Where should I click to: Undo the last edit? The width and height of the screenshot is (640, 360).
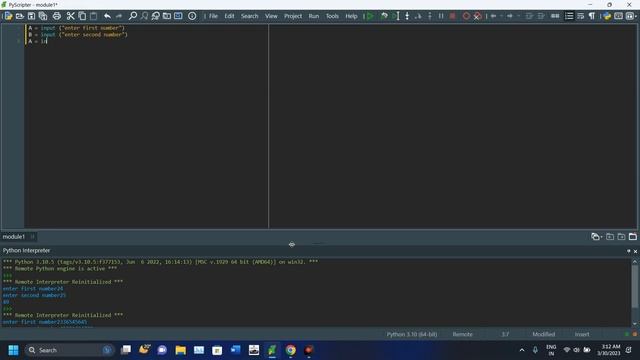[x=107, y=16]
